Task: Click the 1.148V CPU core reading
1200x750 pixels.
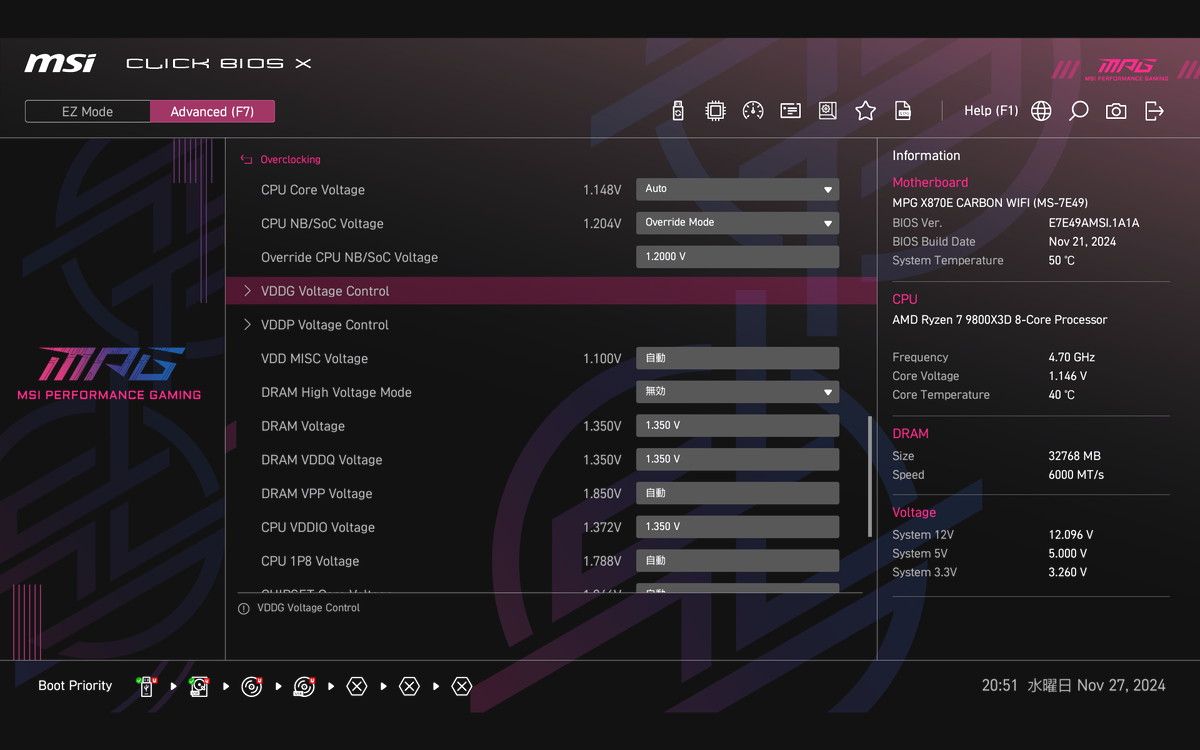Action: (x=602, y=190)
